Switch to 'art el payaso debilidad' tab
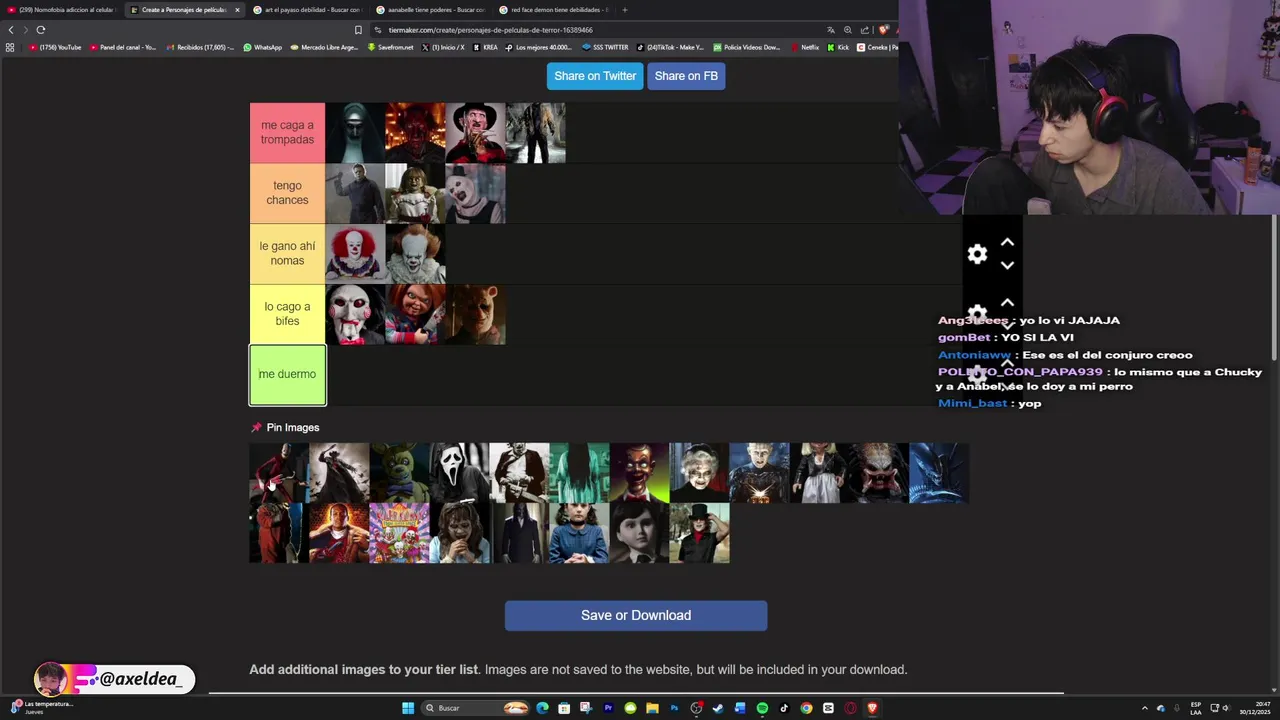The height and width of the screenshot is (720, 1280). (308, 10)
